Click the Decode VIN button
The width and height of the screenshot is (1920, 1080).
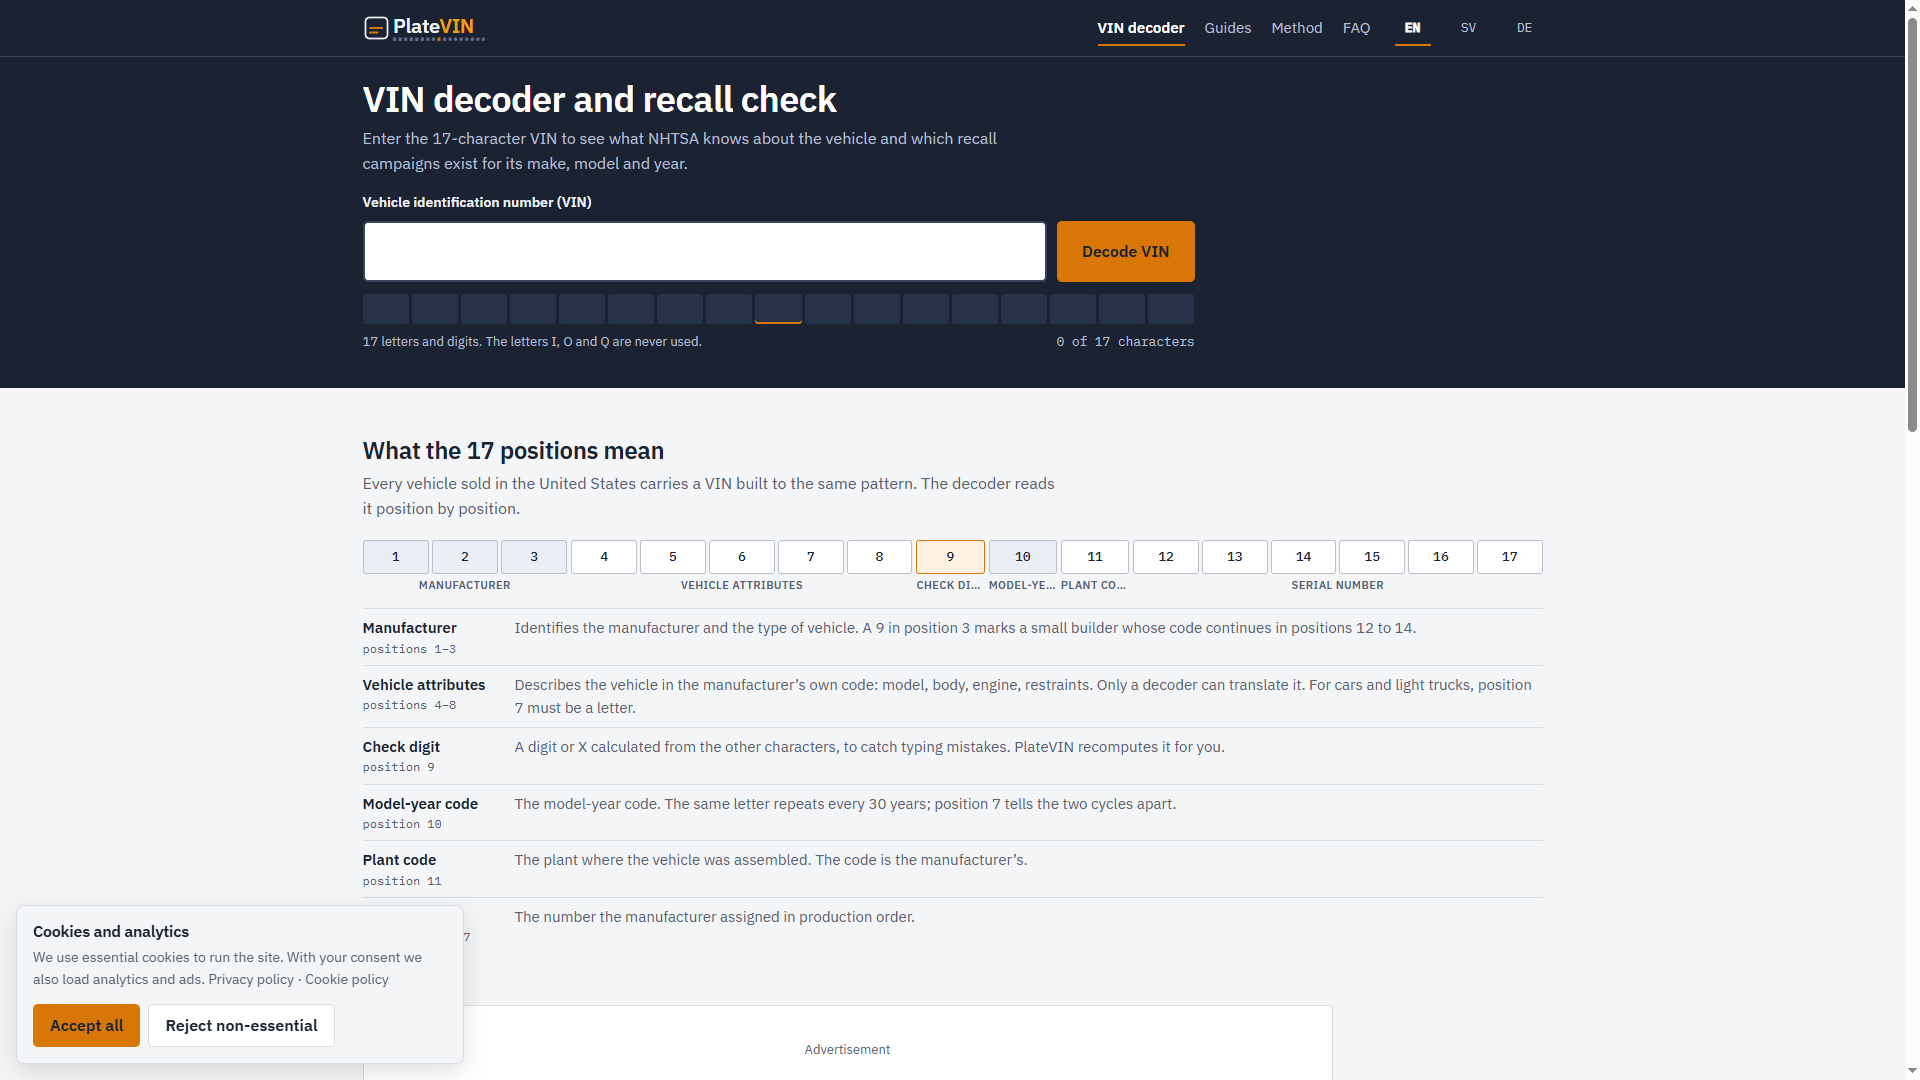(1125, 251)
